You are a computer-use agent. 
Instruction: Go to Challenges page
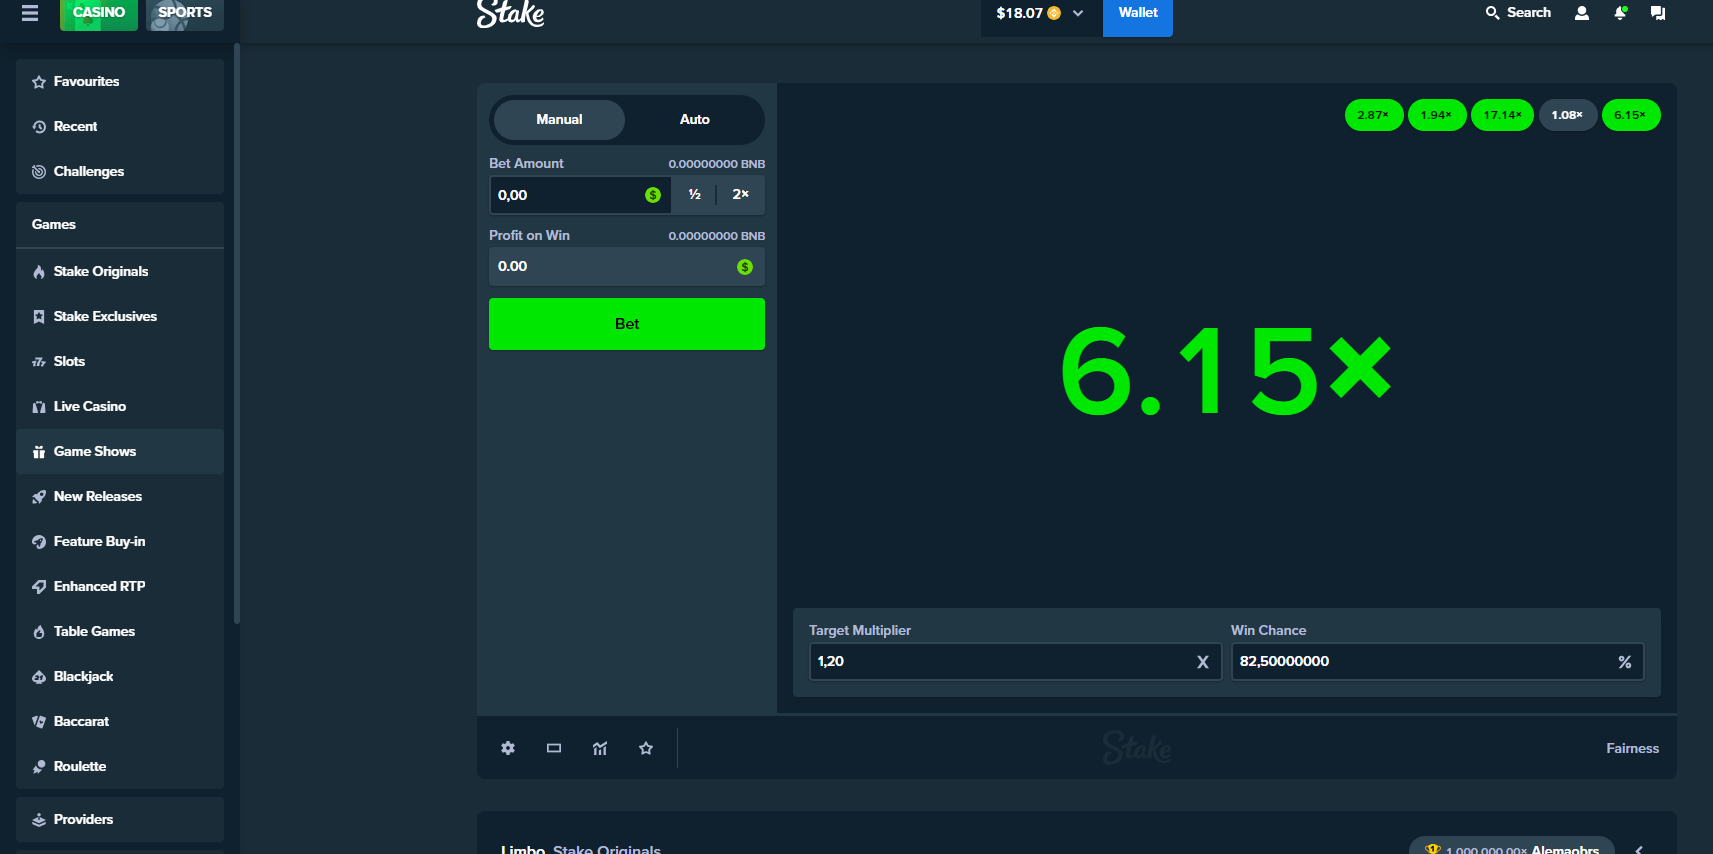point(120,172)
